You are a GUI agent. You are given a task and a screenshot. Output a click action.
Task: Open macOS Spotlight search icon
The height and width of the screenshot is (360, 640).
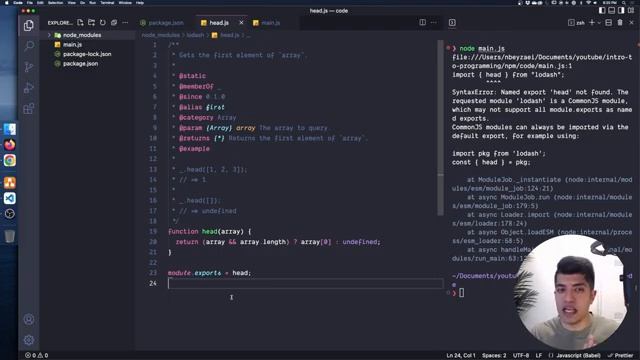pos(623,2)
